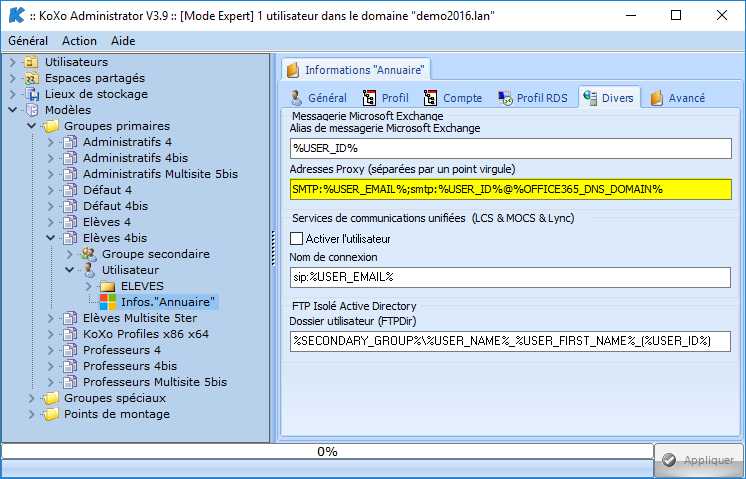The width and height of the screenshot is (746, 479).
Task: Click the Groupes spéciaux folder icon
Action: point(50,398)
